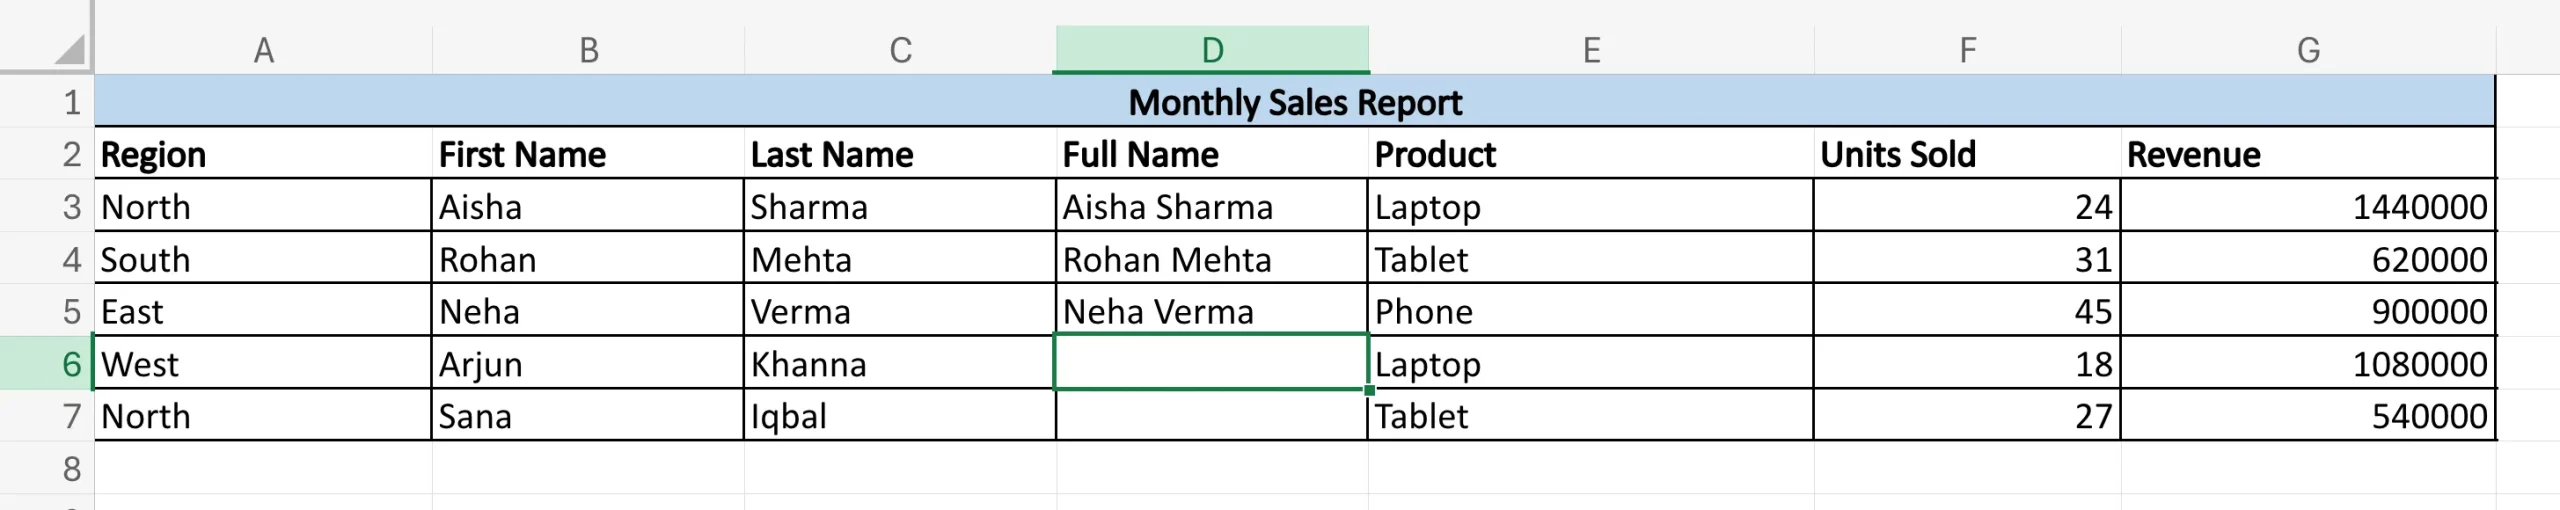Select the cell containing Rohan Mehta

[1210, 260]
